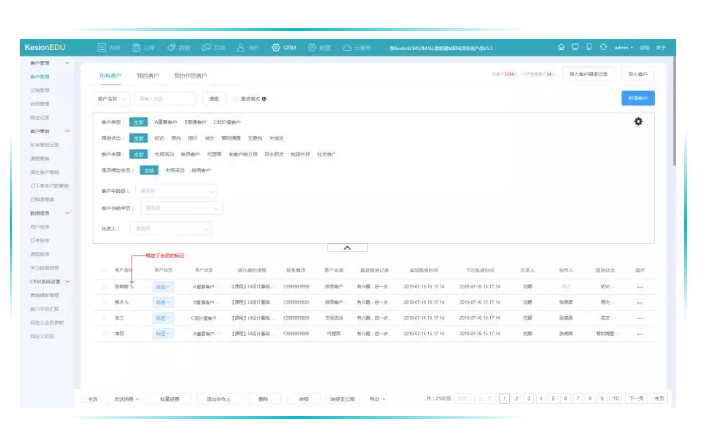716x437 pixels.
Task: Go to page 2 in pagination
Action: 517,398
